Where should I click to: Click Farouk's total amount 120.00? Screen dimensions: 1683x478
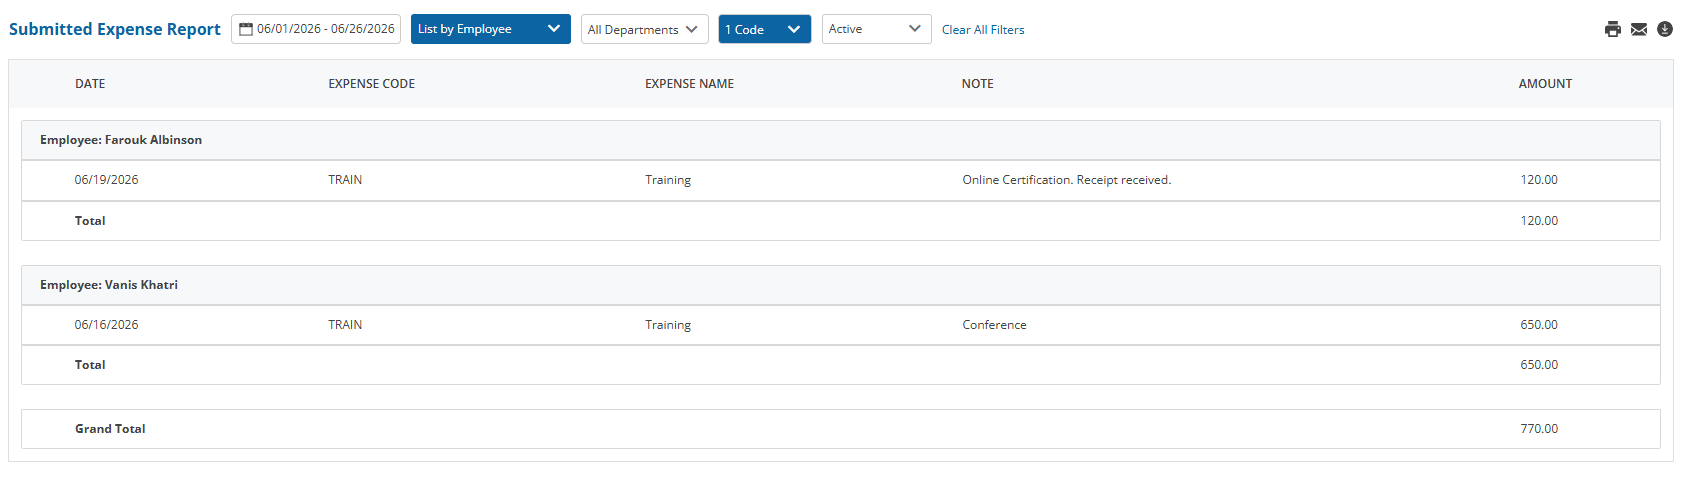1539,221
